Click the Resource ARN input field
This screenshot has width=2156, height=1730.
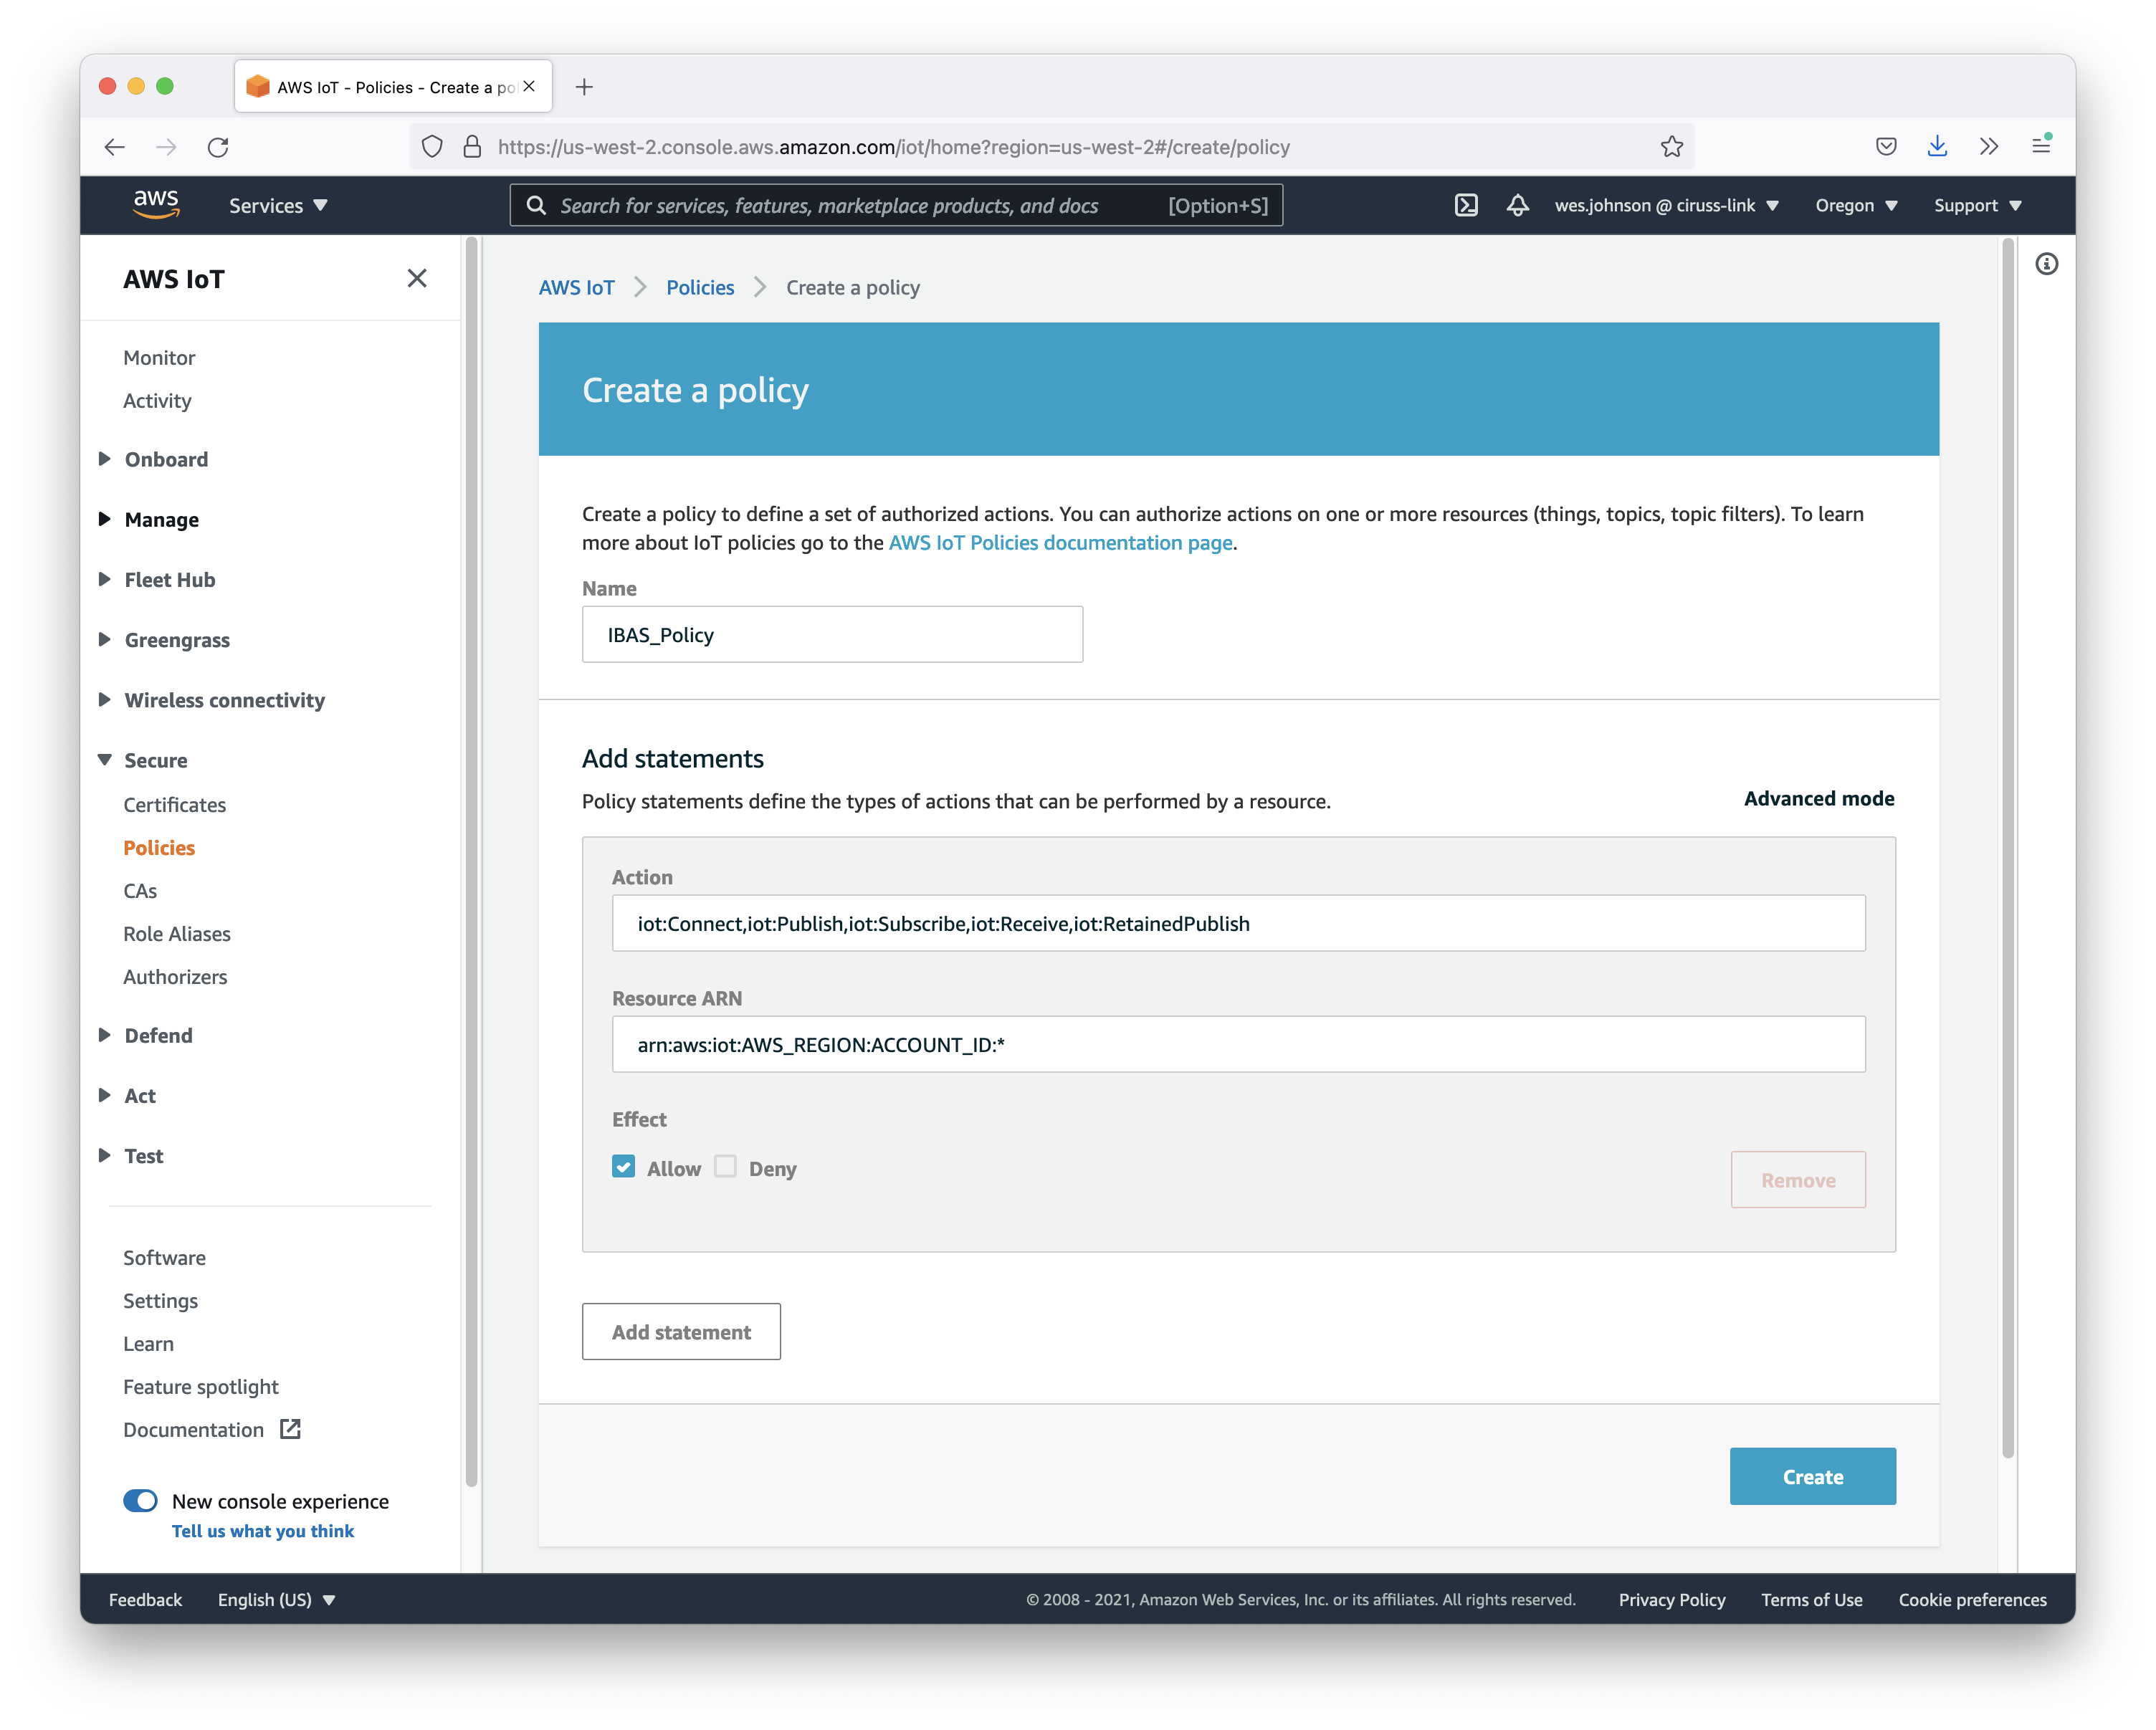pyautogui.click(x=1238, y=1044)
